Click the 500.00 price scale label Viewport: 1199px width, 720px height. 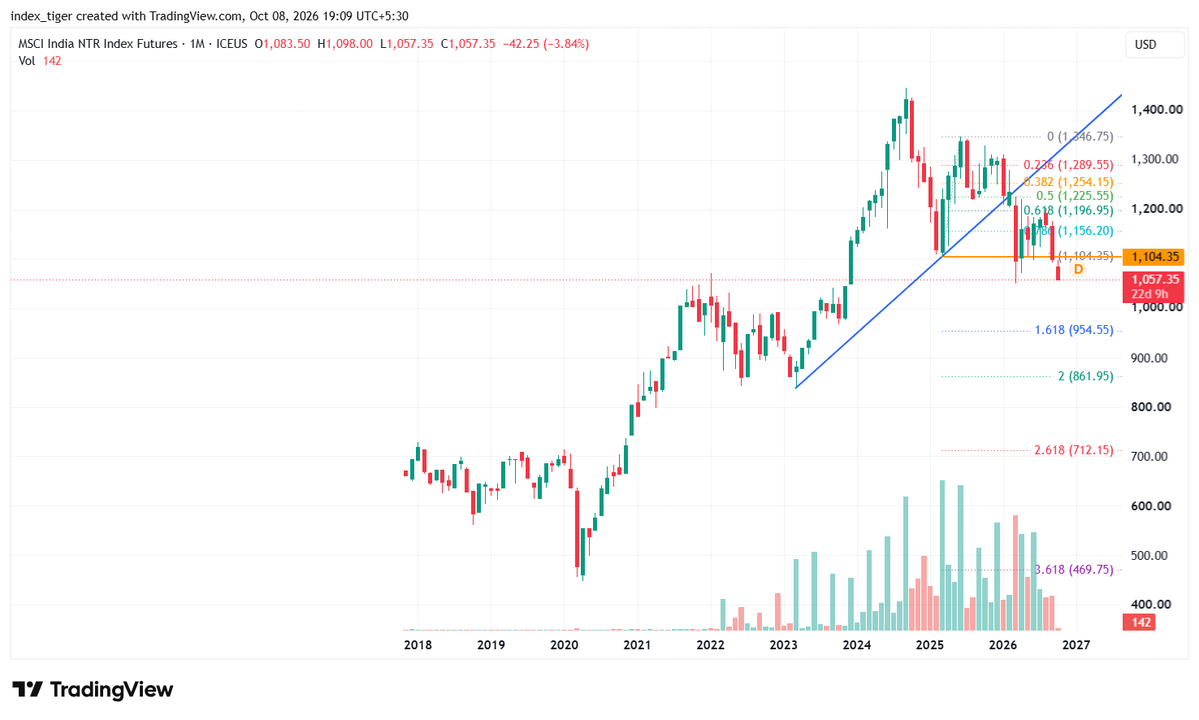click(1151, 556)
